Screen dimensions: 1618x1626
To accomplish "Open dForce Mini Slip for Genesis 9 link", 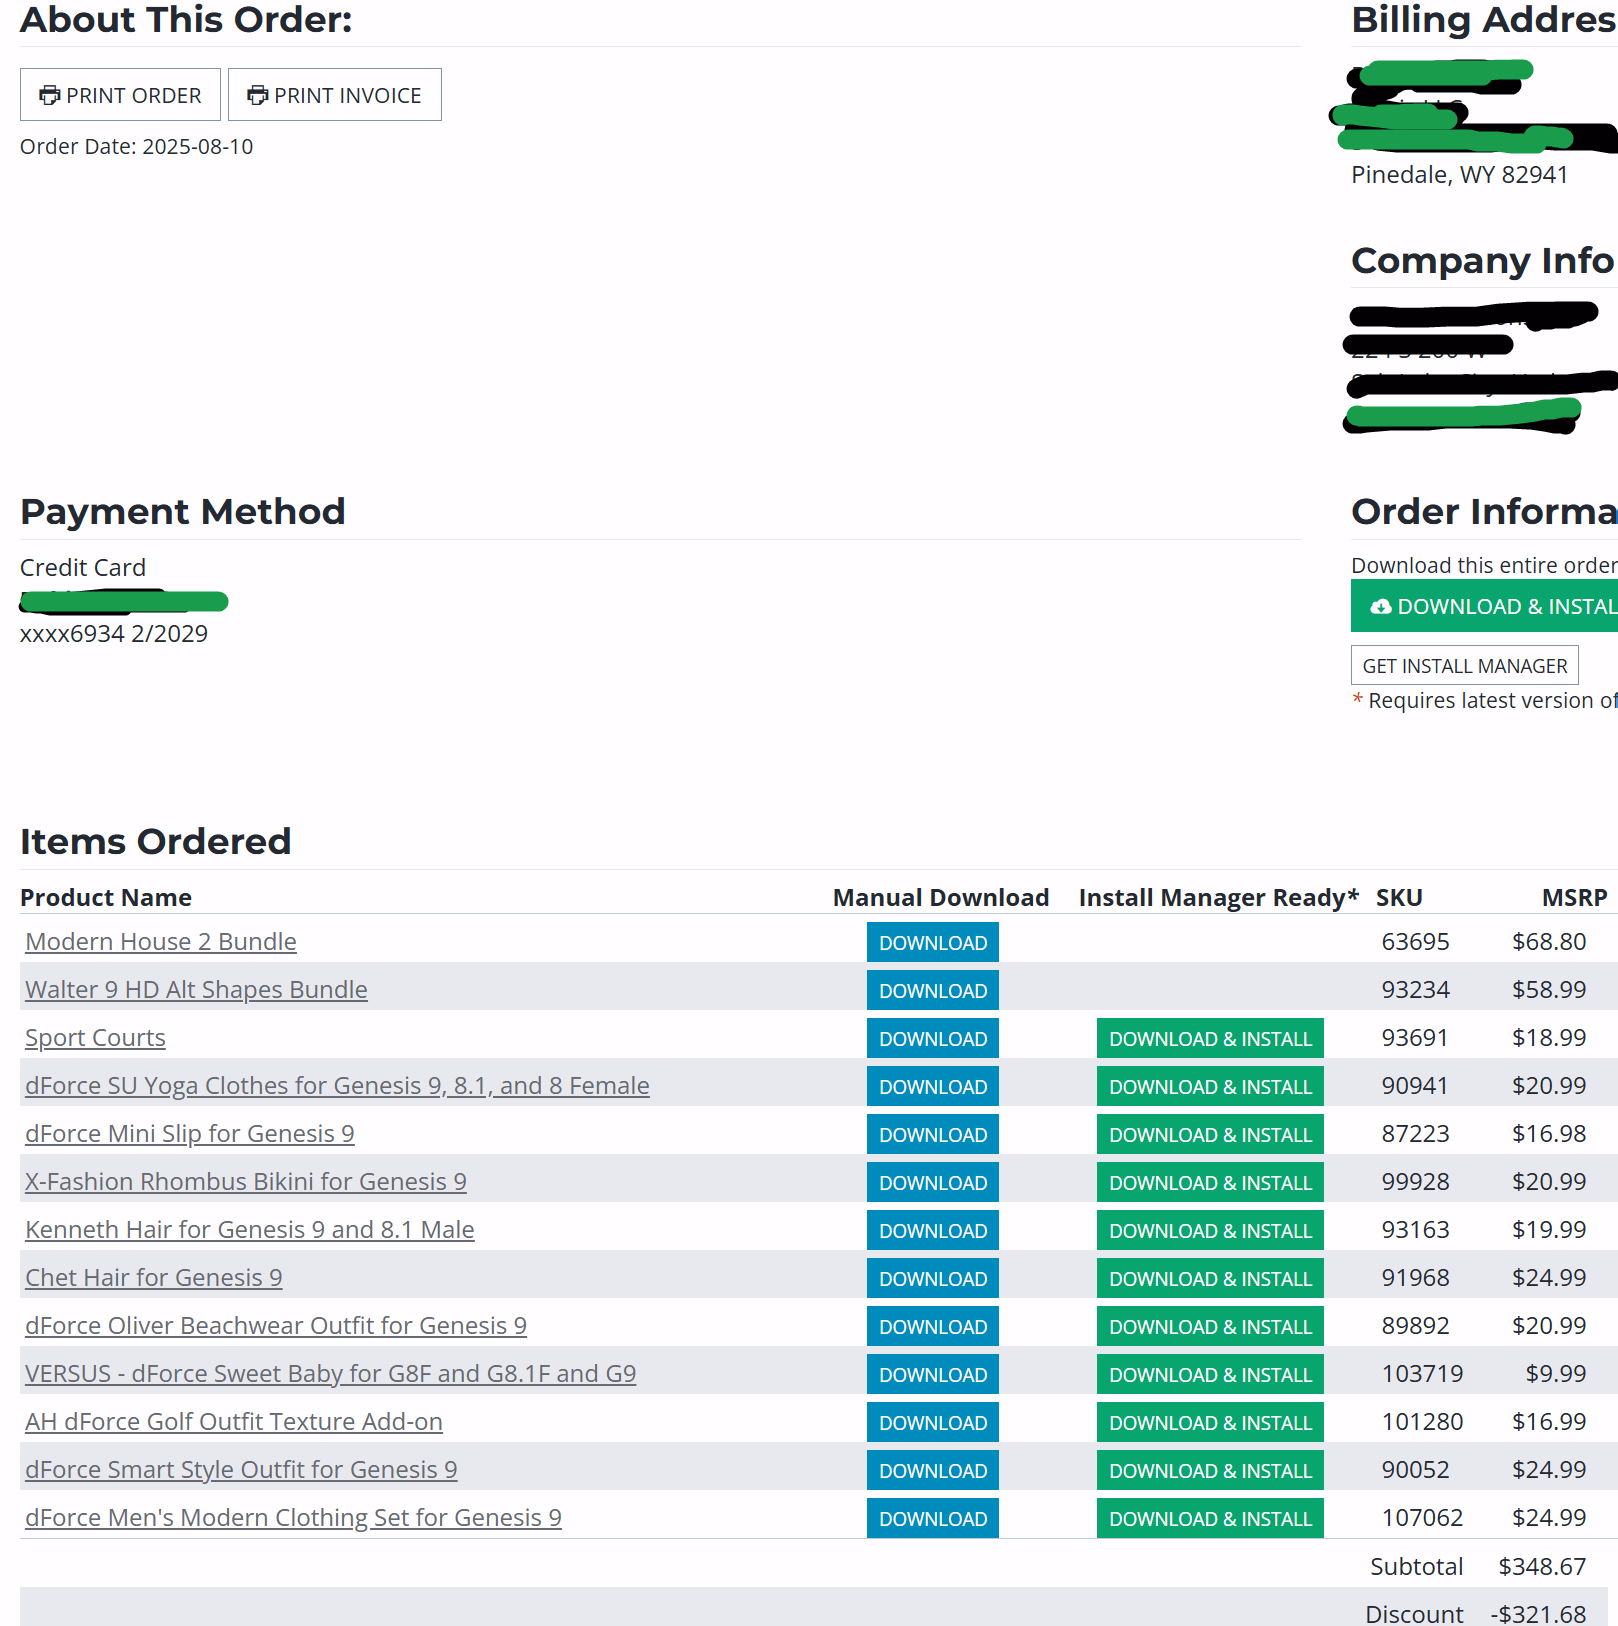I will 190,1134.
